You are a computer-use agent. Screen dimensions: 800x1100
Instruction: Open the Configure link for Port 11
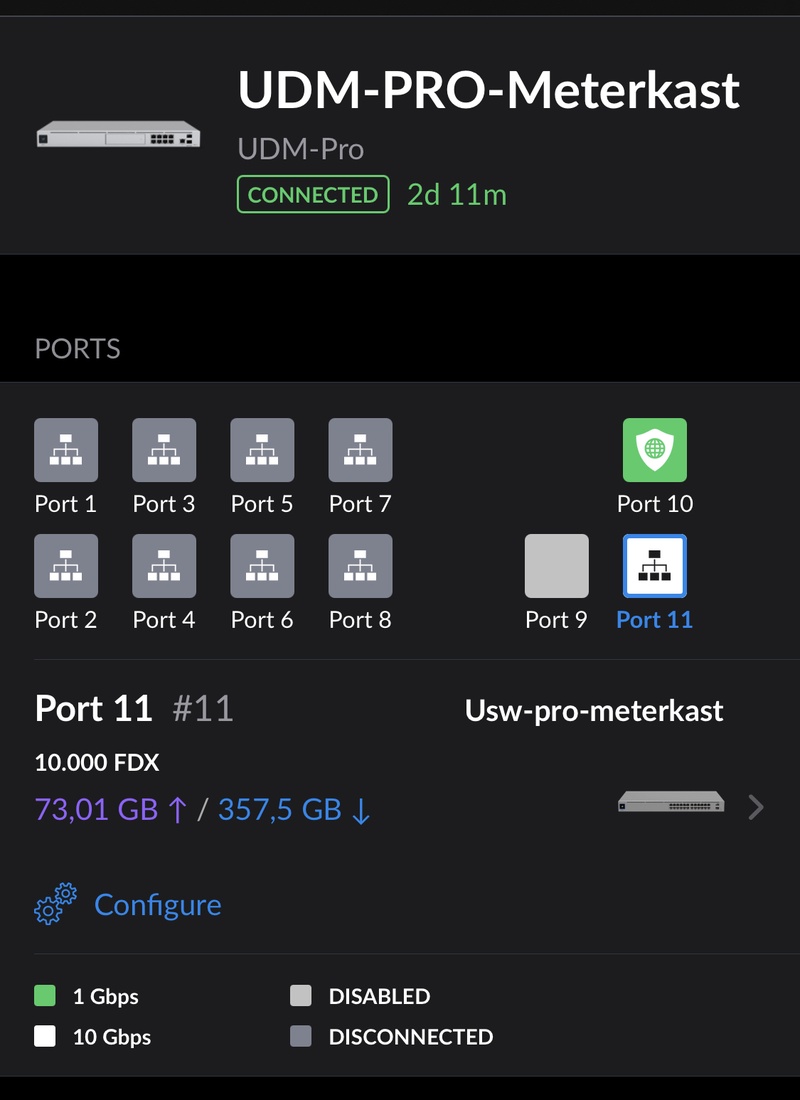pyautogui.click(x=157, y=905)
